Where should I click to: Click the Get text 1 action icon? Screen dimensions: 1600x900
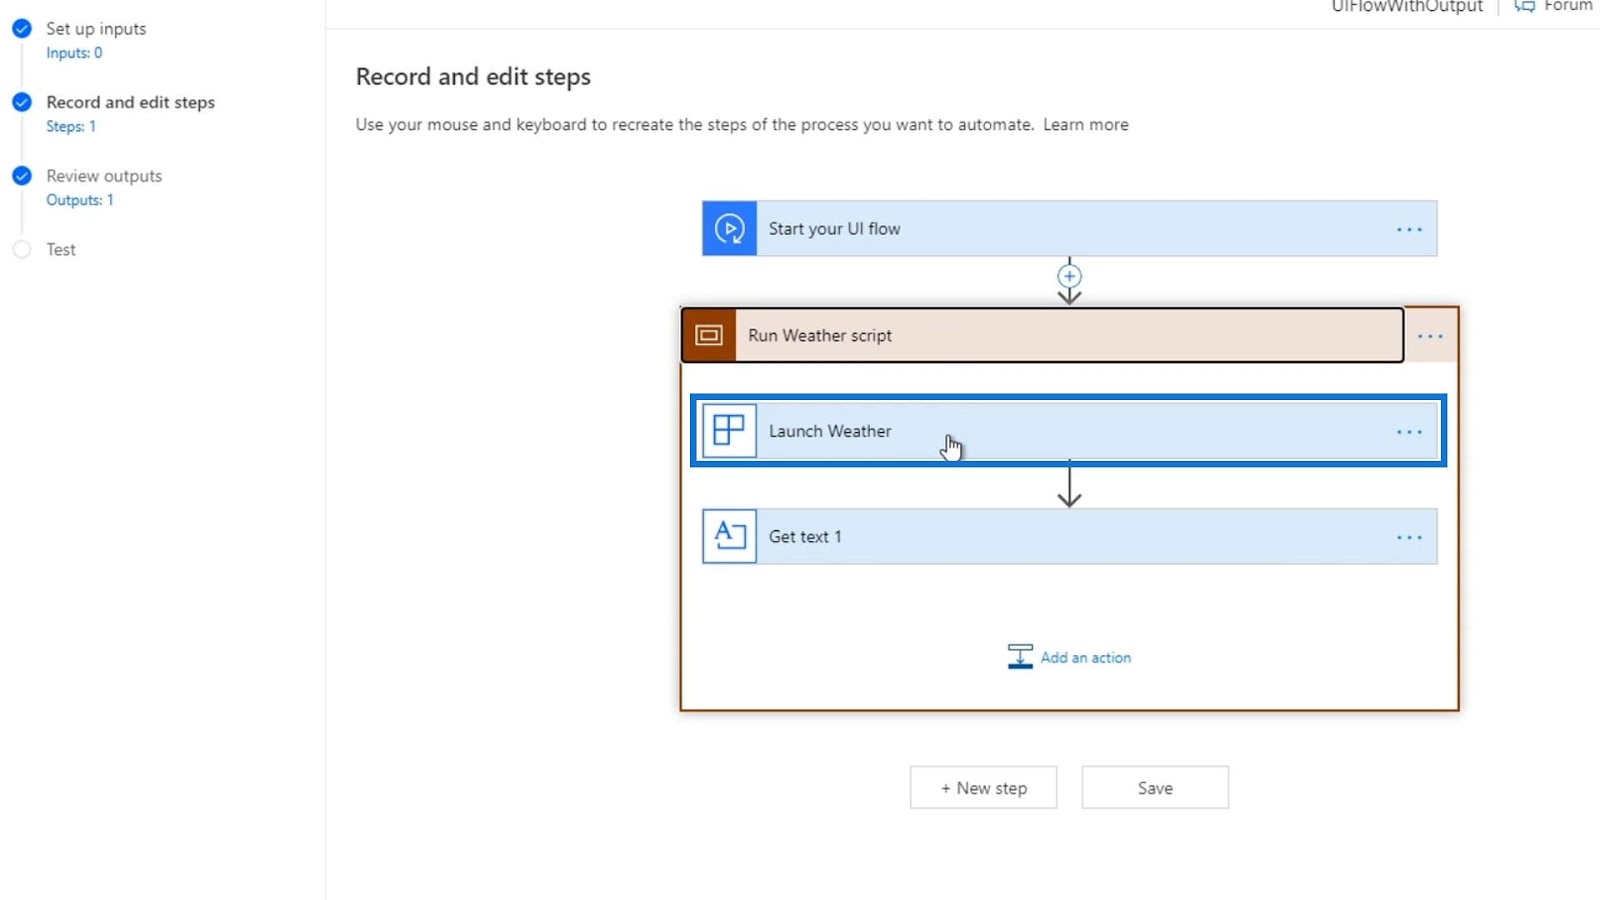729,536
